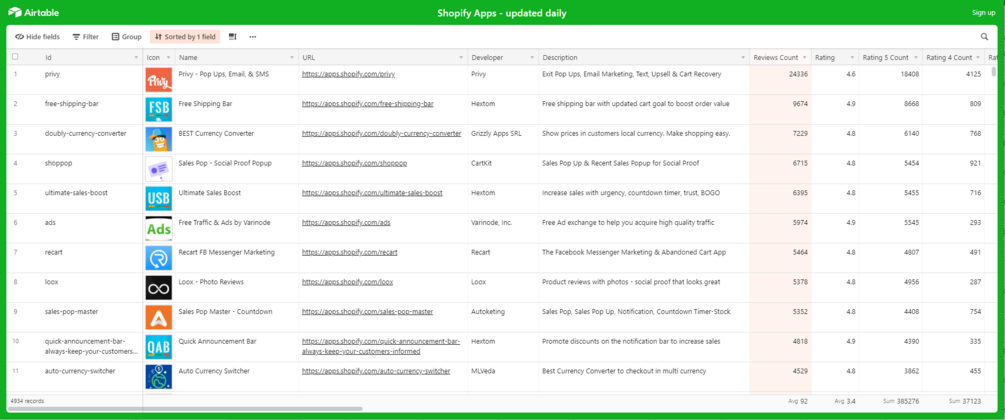
Task: Select the Rating 5 Count cell '18408'
Action: point(890,80)
